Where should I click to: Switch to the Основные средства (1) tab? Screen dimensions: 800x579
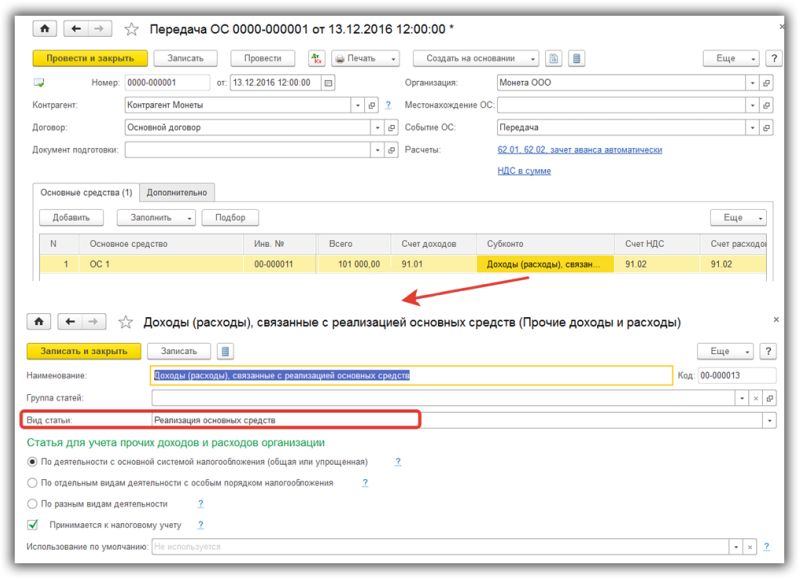coord(86,192)
